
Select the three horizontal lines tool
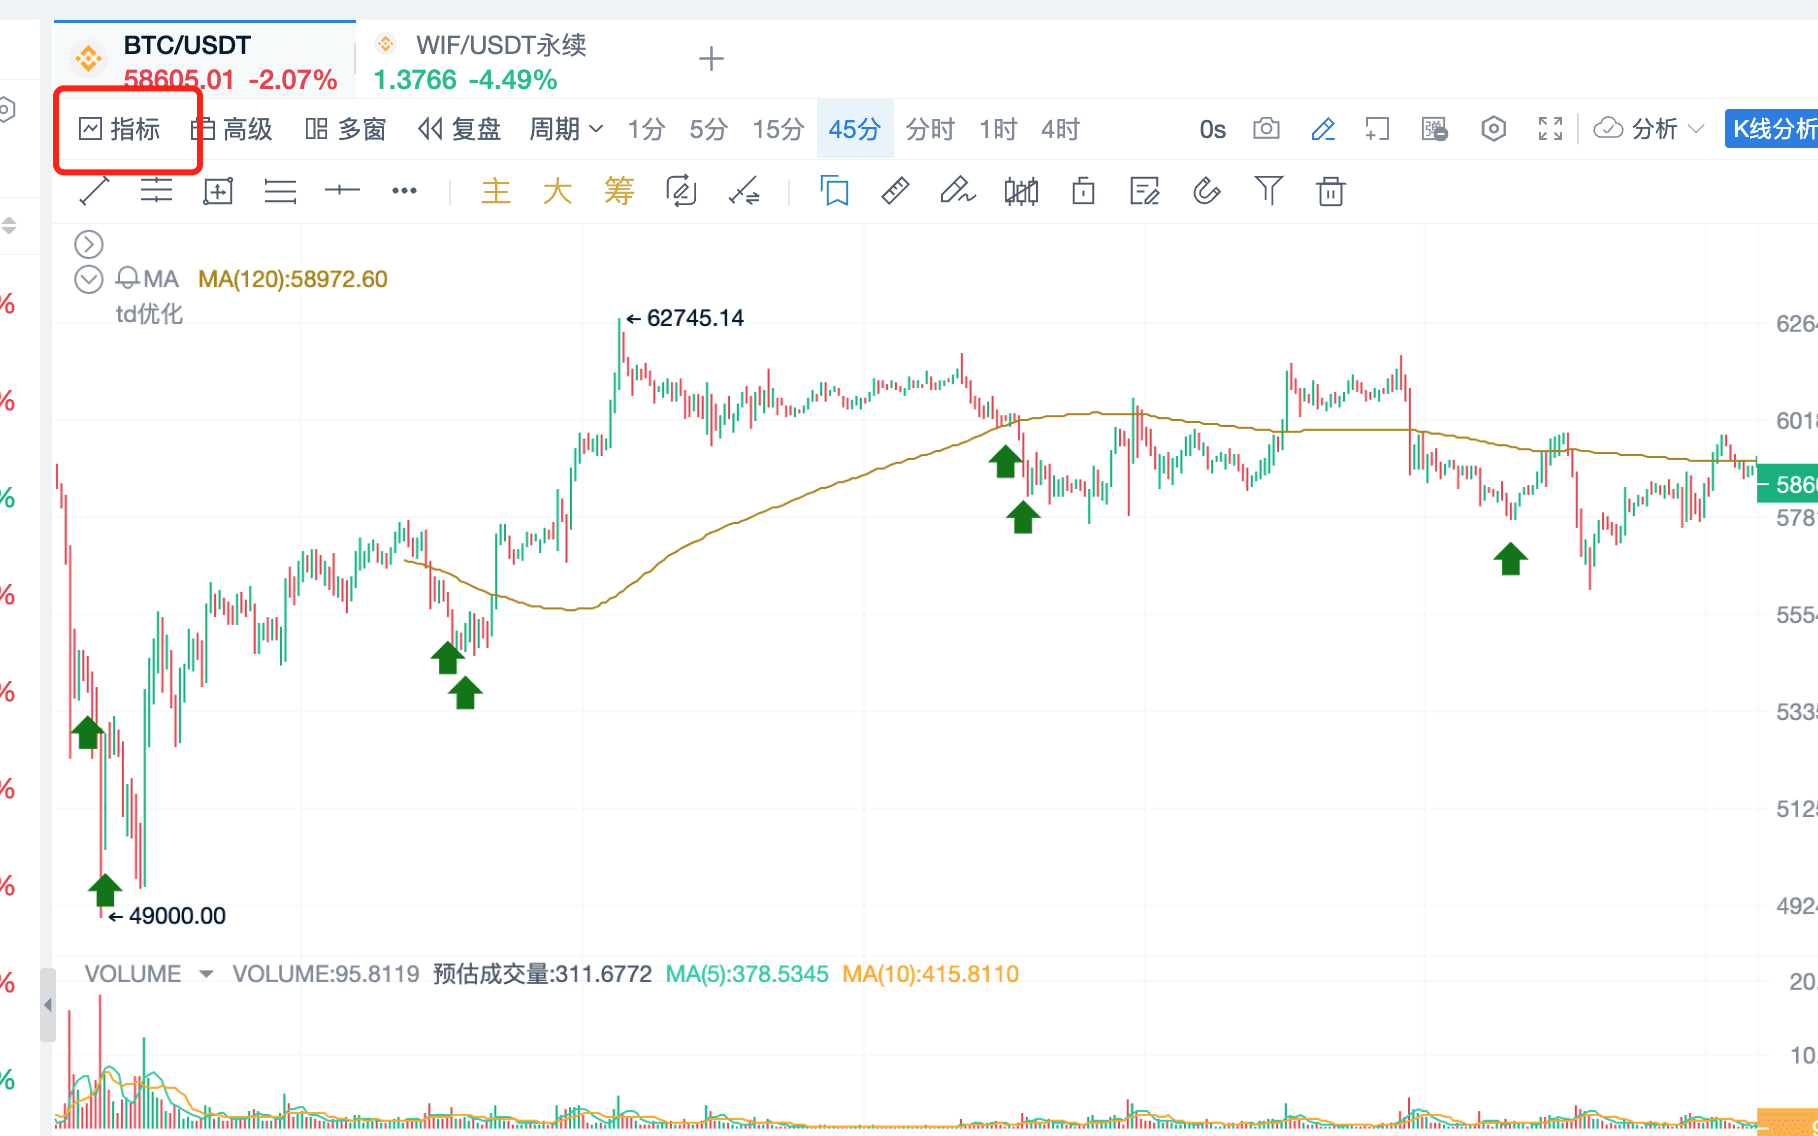point(280,191)
